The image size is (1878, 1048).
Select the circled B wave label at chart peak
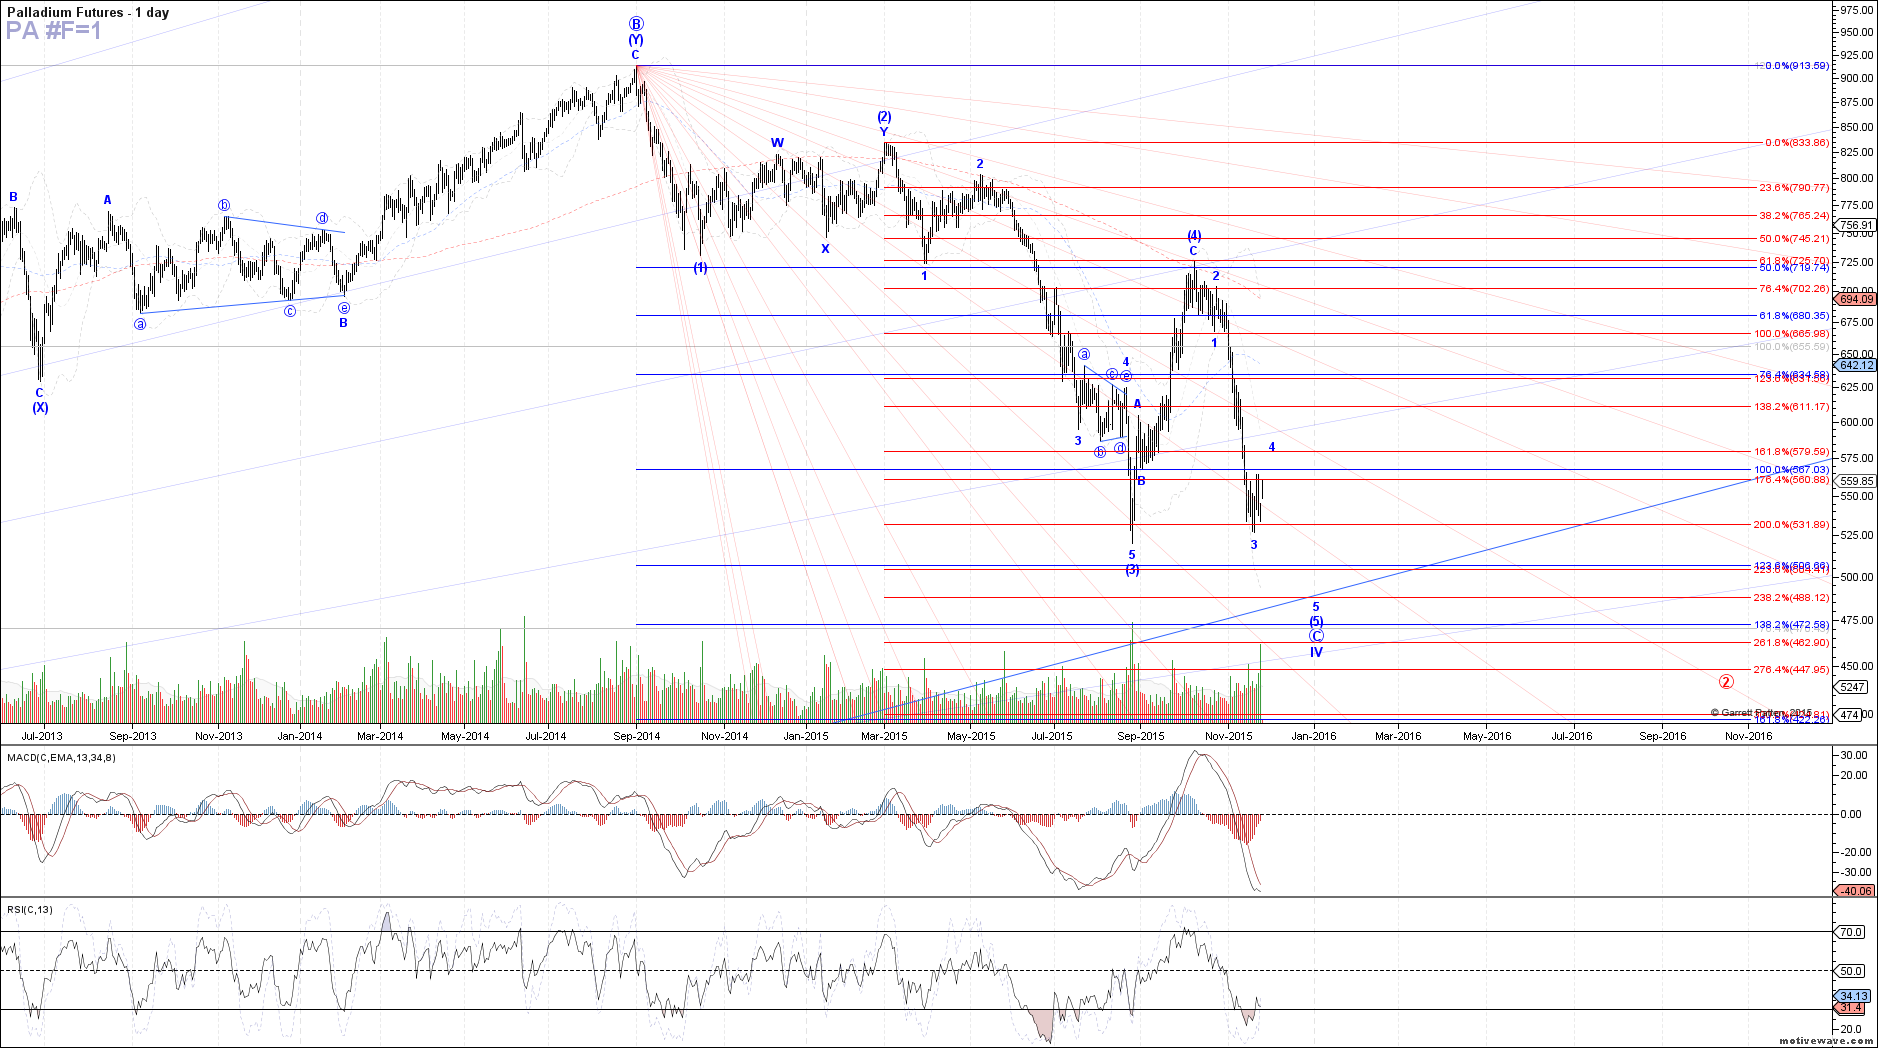636,24
